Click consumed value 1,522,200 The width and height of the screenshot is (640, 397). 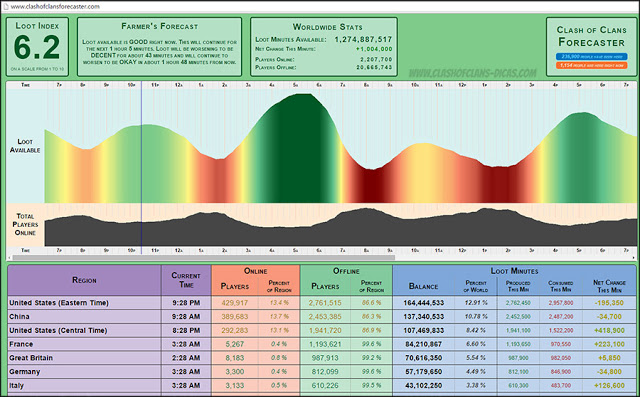click(x=561, y=330)
